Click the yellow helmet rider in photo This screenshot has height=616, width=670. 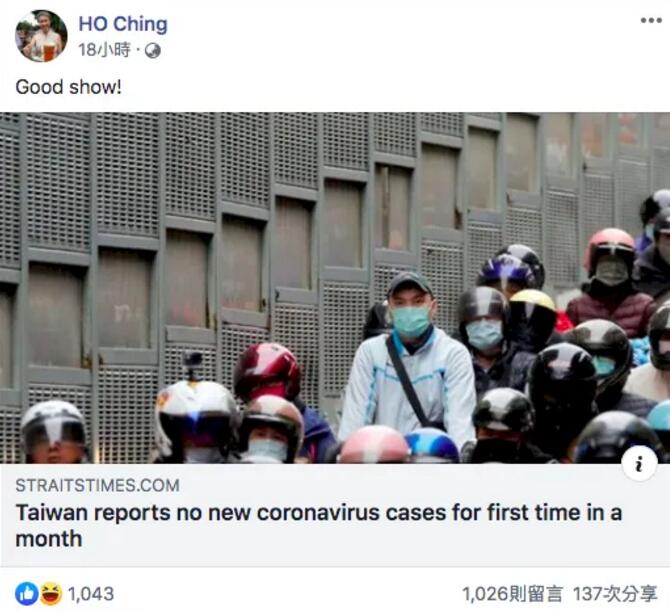532,316
